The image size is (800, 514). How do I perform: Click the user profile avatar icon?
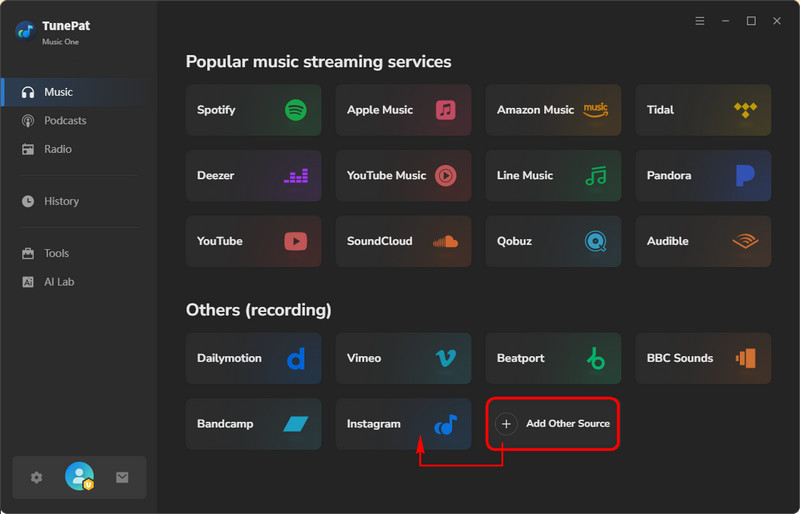coord(79,477)
